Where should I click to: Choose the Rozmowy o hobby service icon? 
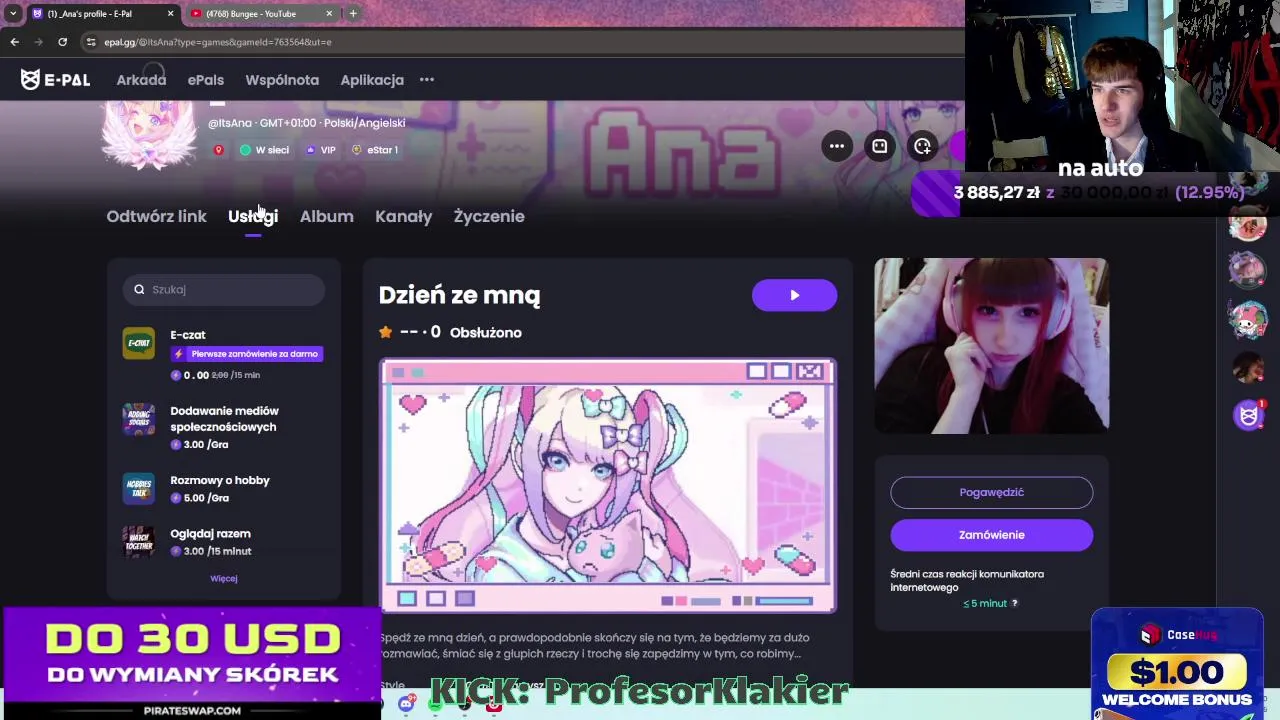pyautogui.click(x=139, y=488)
